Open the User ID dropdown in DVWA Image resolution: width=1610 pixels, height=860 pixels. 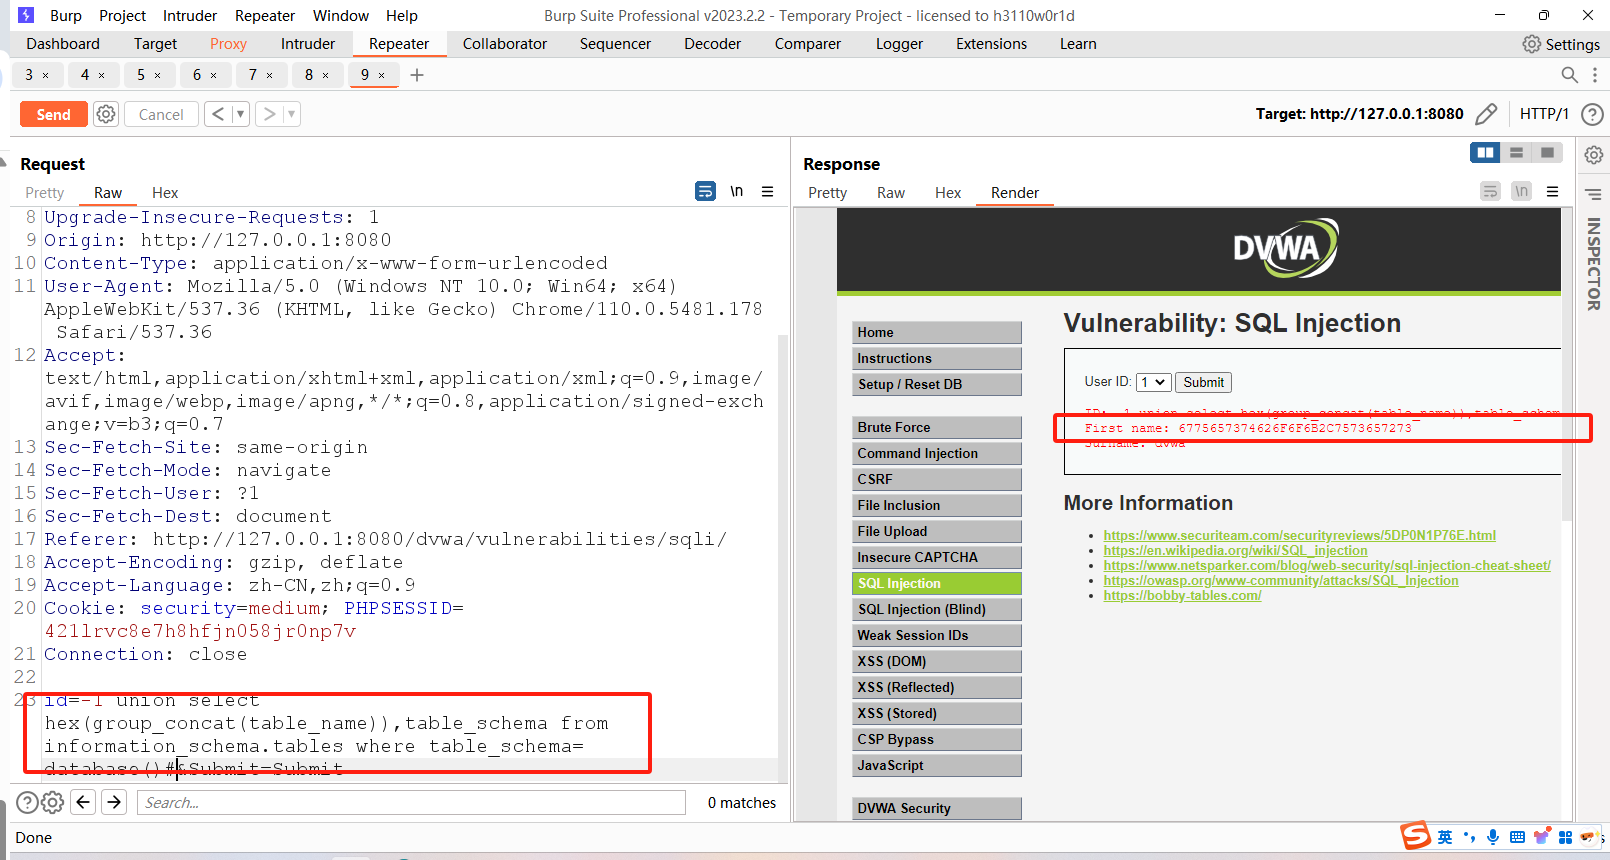[1153, 382]
